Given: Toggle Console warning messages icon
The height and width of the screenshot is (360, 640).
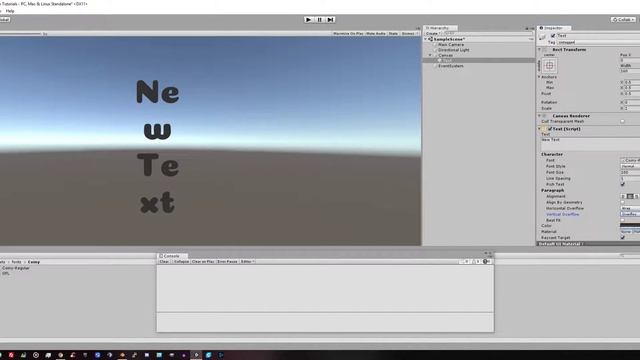Looking at the screenshot, I should pyautogui.click(x=477, y=261).
